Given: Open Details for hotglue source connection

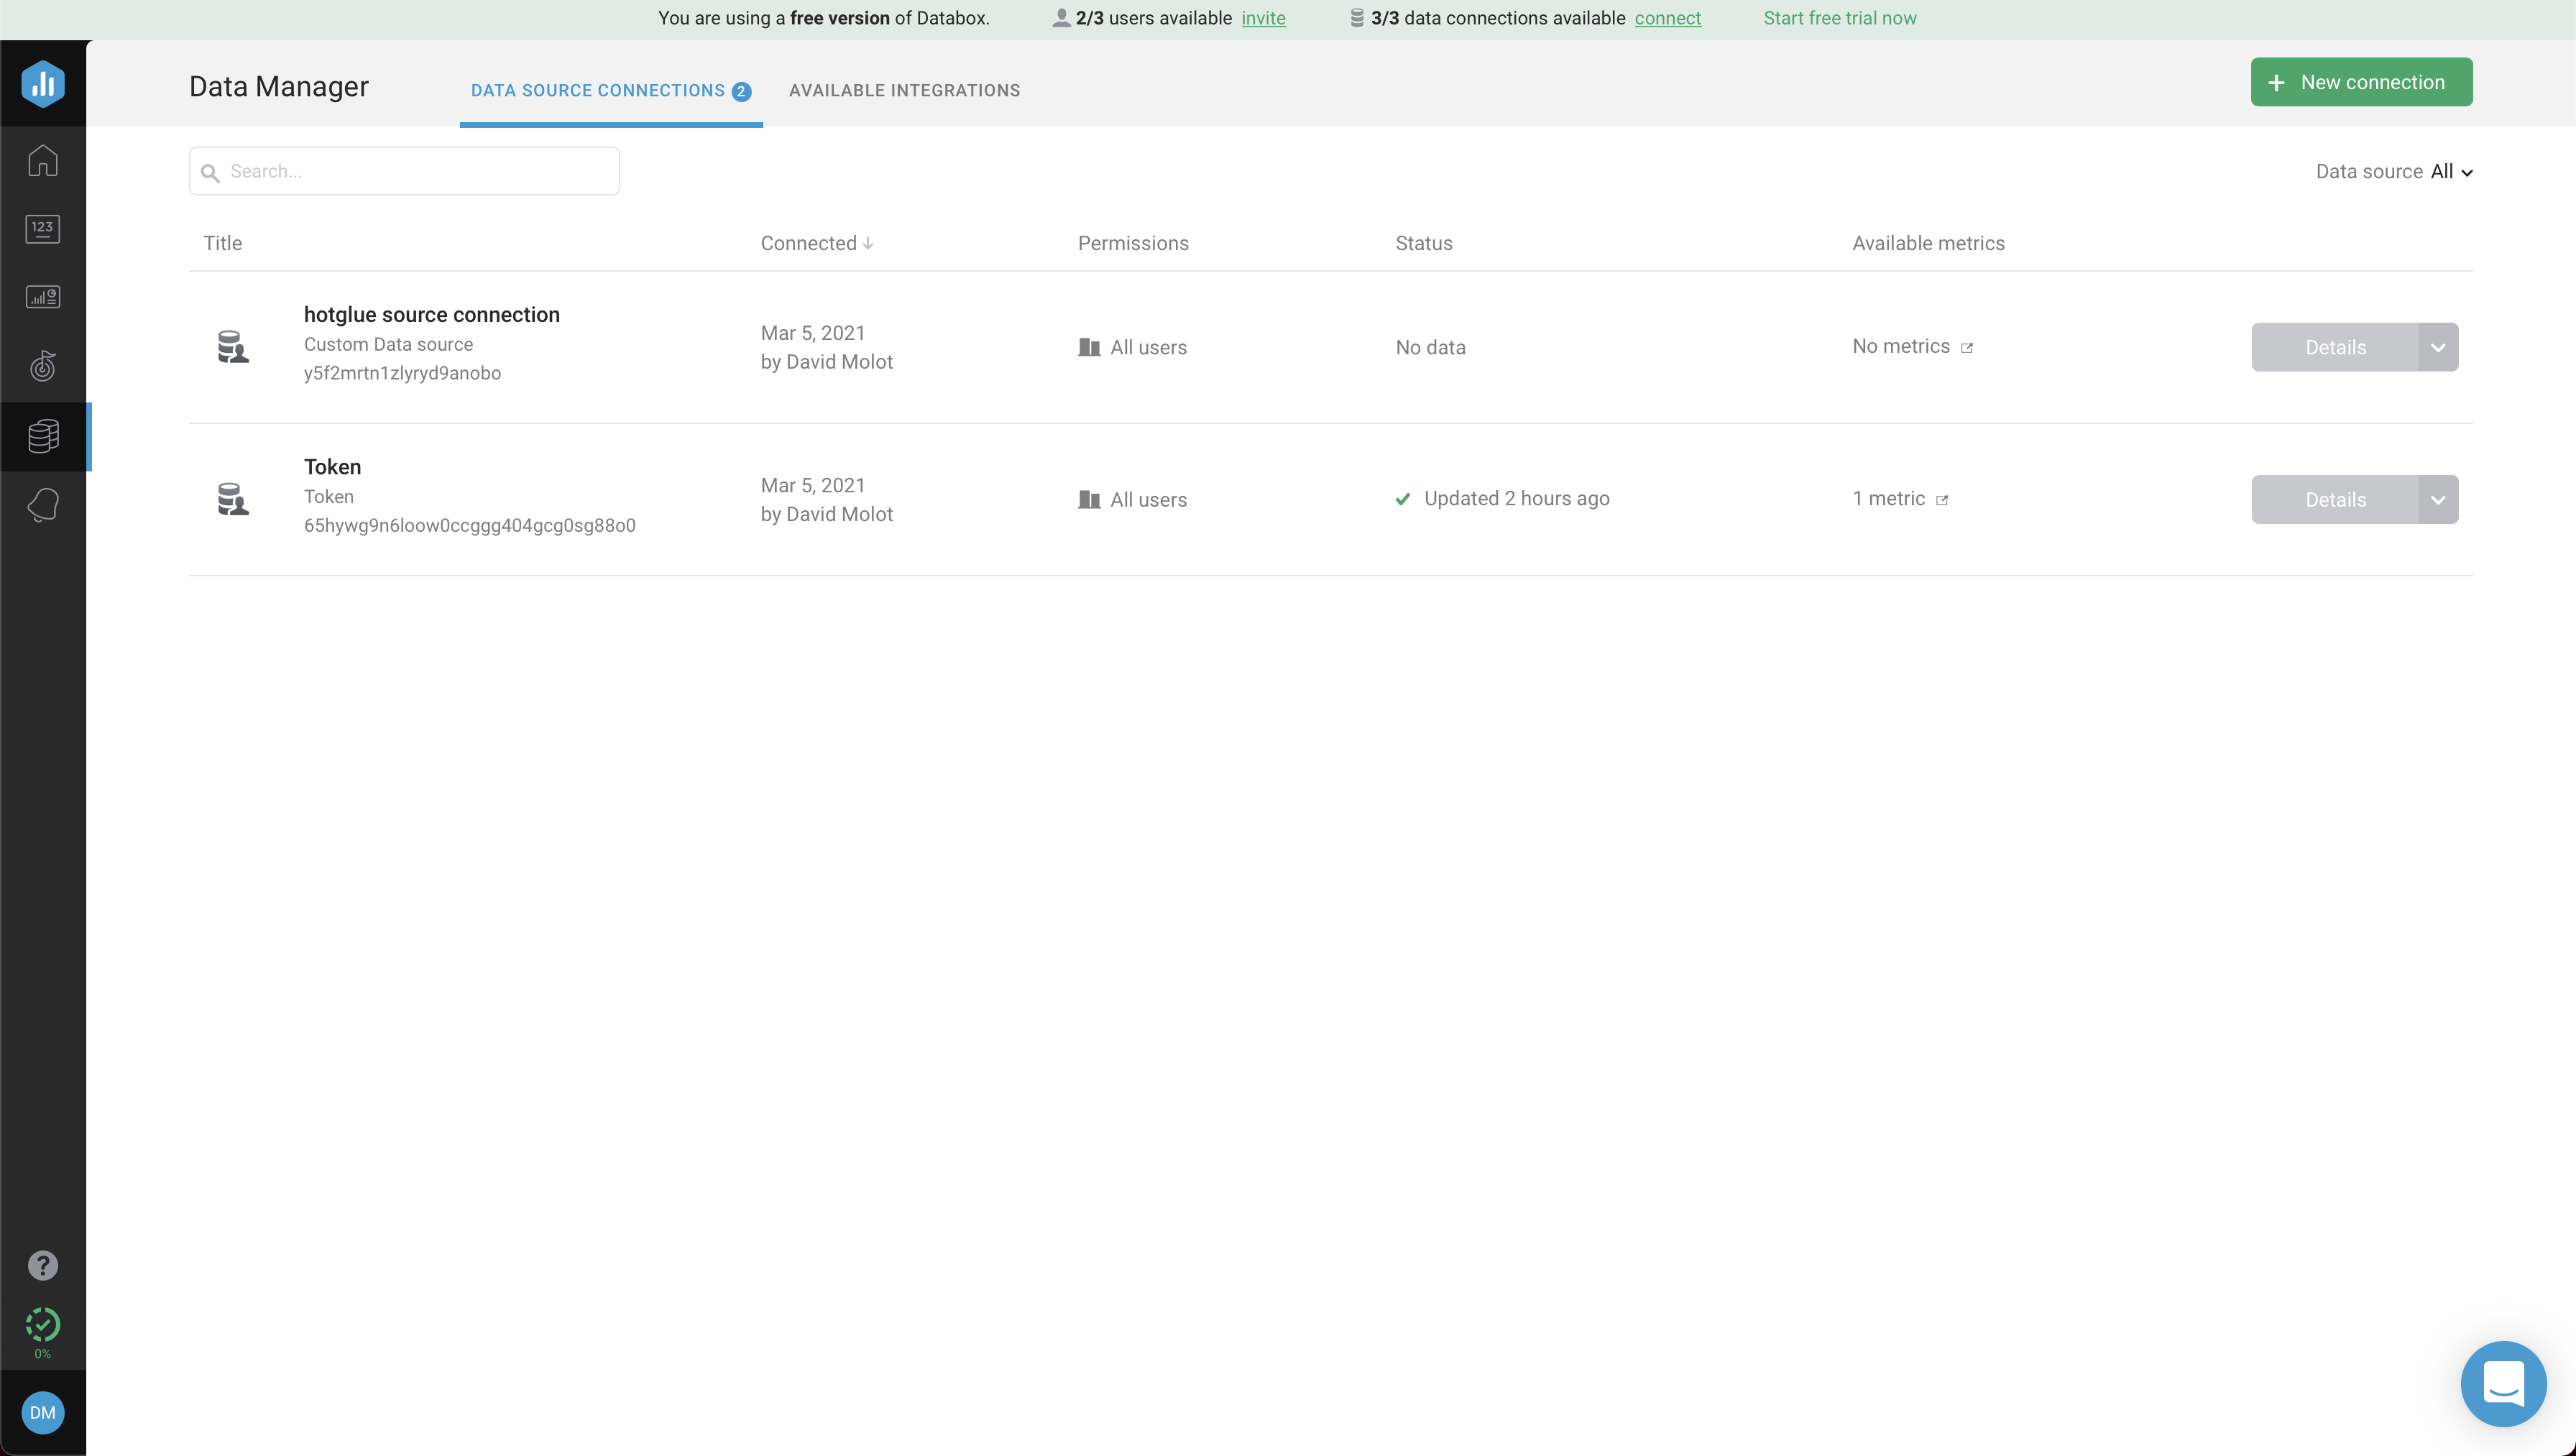Looking at the screenshot, I should click(2335, 347).
